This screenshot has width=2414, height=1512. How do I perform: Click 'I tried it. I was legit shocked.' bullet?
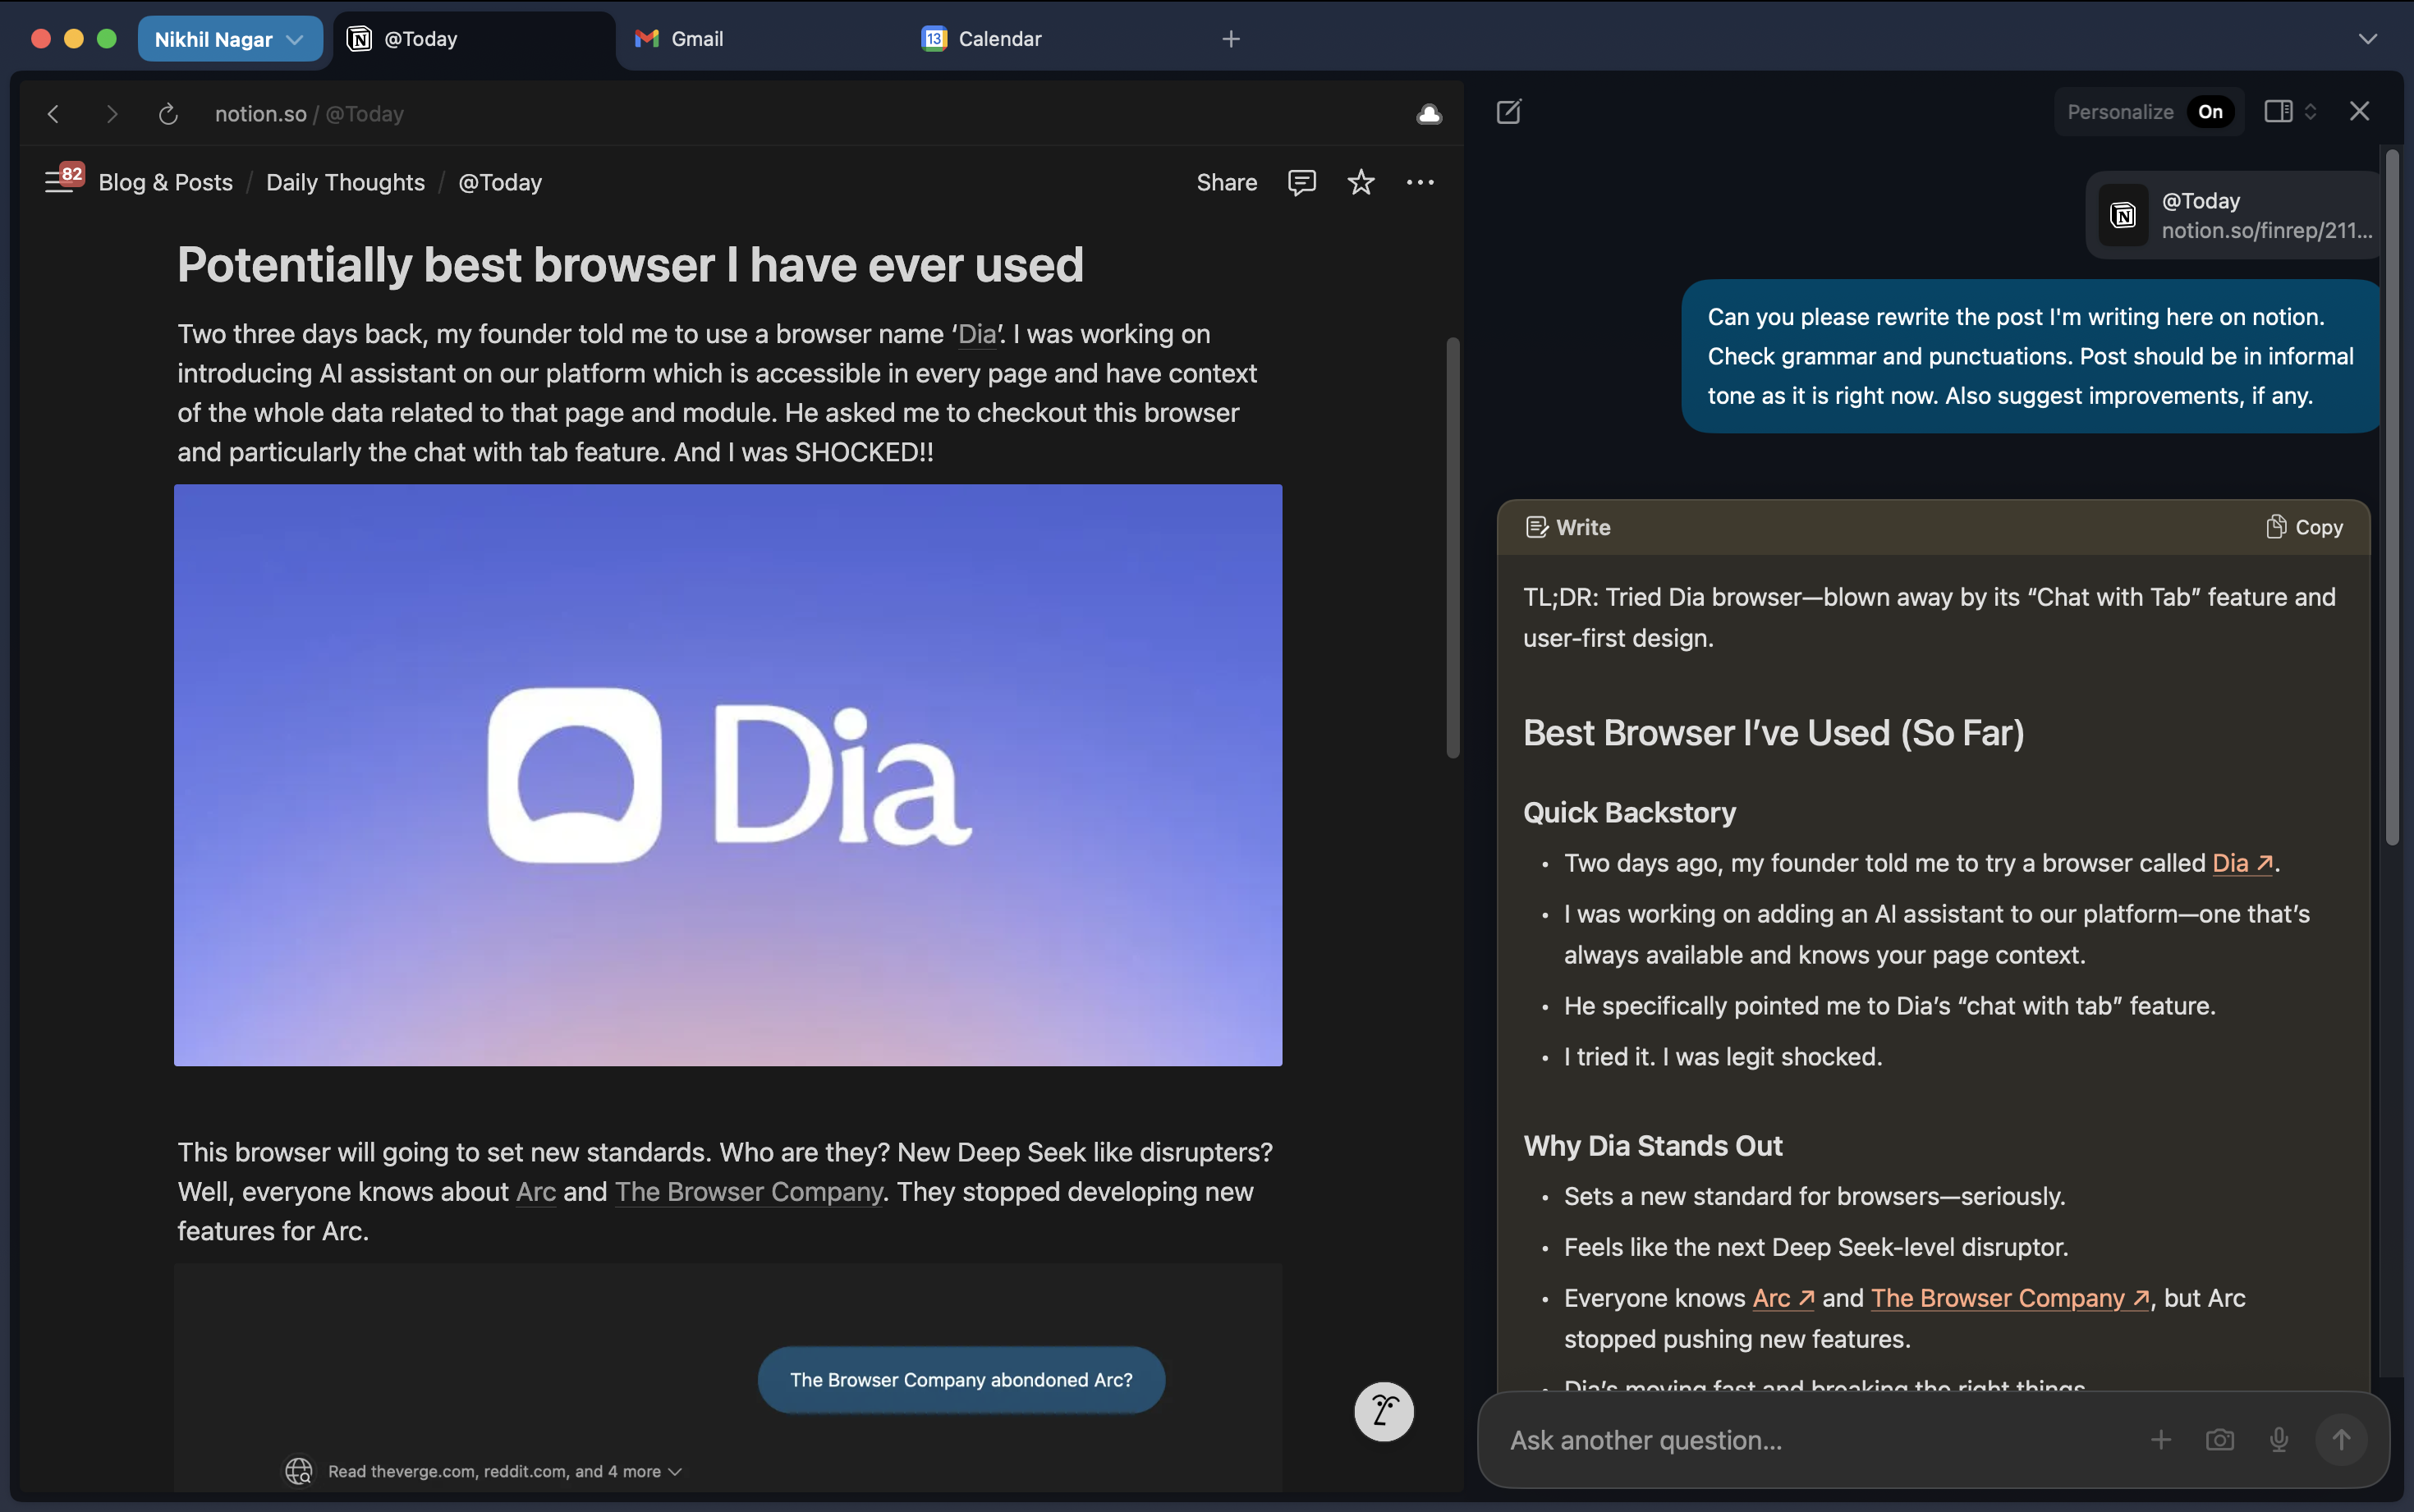click(x=1722, y=1056)
